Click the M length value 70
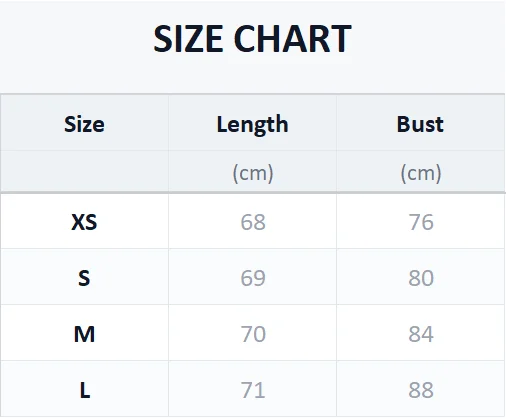Viewport: 506px width, 418px height. (253, 334)
